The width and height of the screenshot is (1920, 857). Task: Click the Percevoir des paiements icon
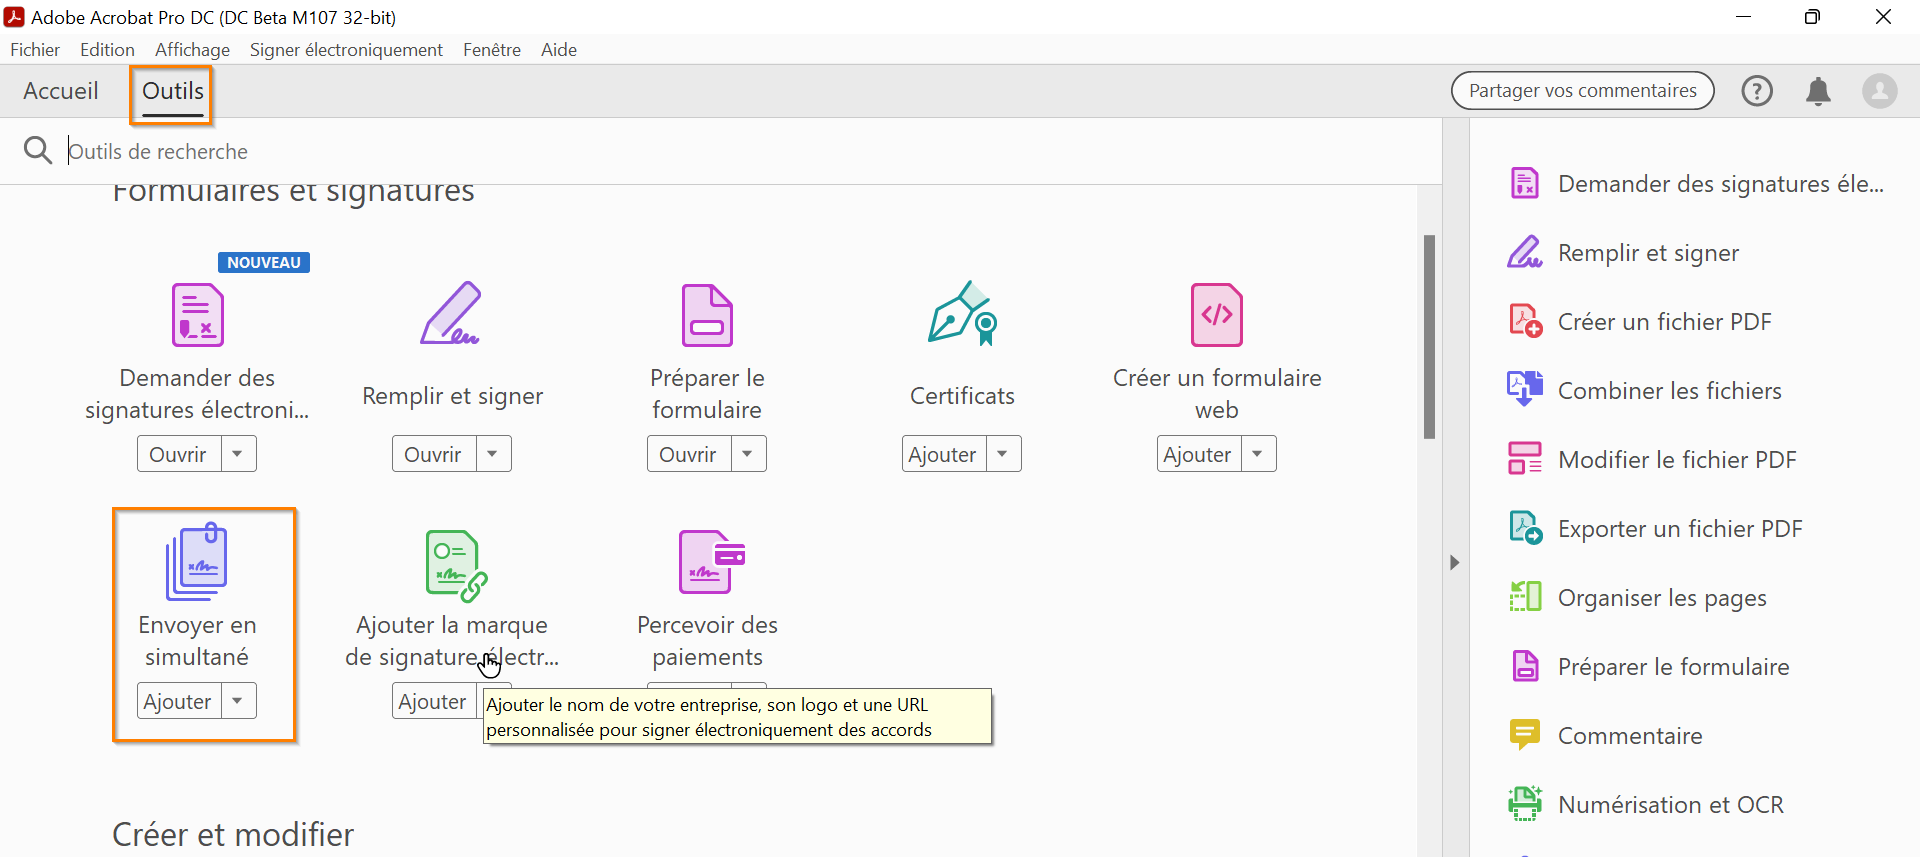(x=712, y=562)
